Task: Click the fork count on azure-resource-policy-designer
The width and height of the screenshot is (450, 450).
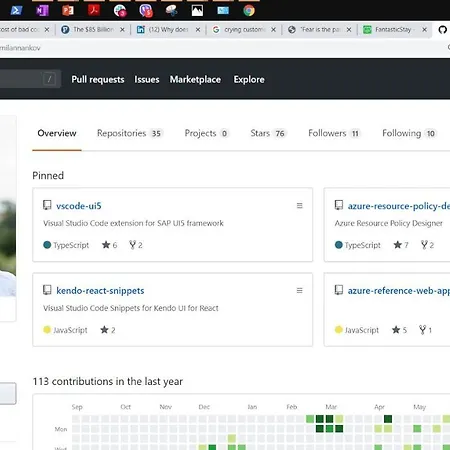Action: (x=427, y=245)
